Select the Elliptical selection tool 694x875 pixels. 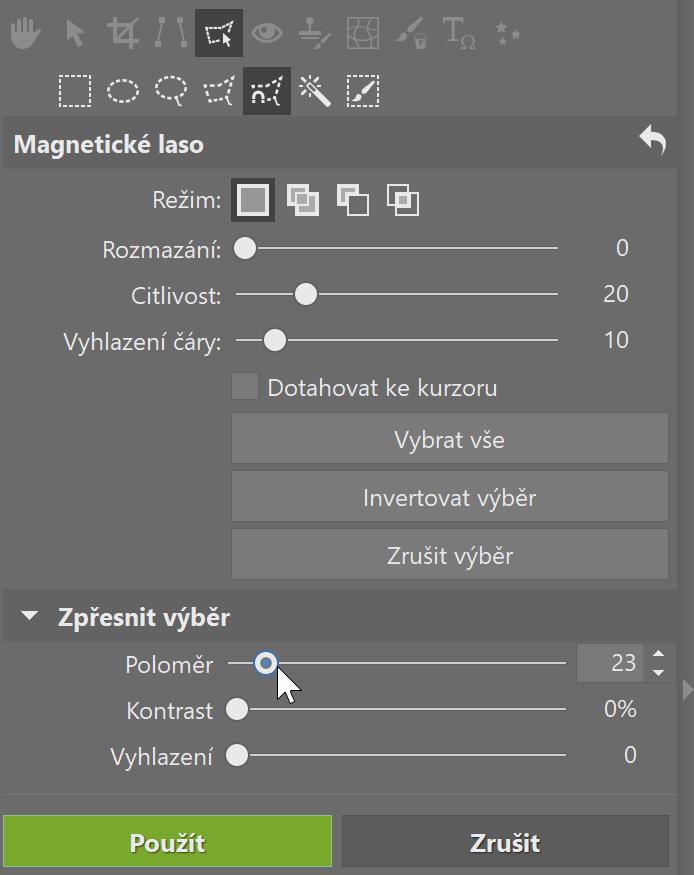pyautogui.click(x=123, y=92)
